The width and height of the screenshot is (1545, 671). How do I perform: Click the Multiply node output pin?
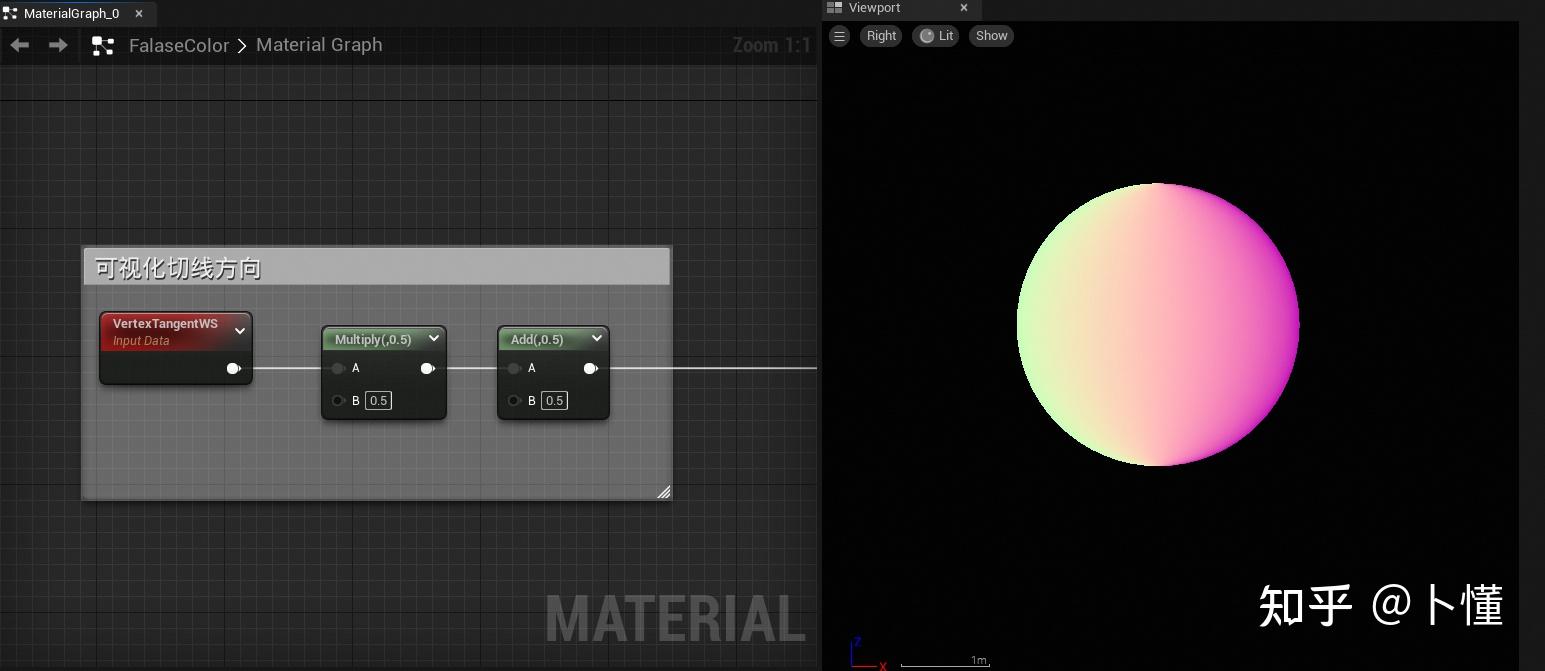click(x=428, y=368)
